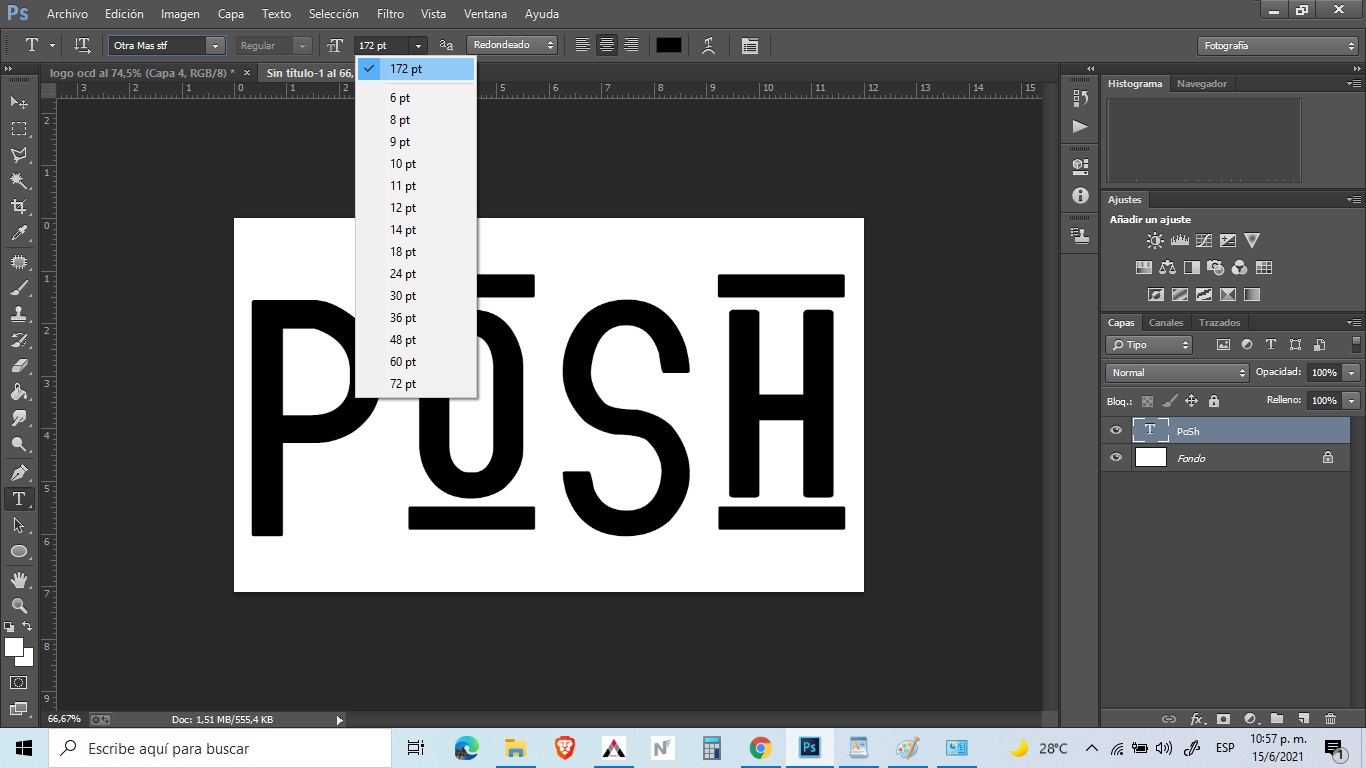This screenshot has width=1366, height=768.
Task: Switch layer filtering on or off
Action: 1357,345
